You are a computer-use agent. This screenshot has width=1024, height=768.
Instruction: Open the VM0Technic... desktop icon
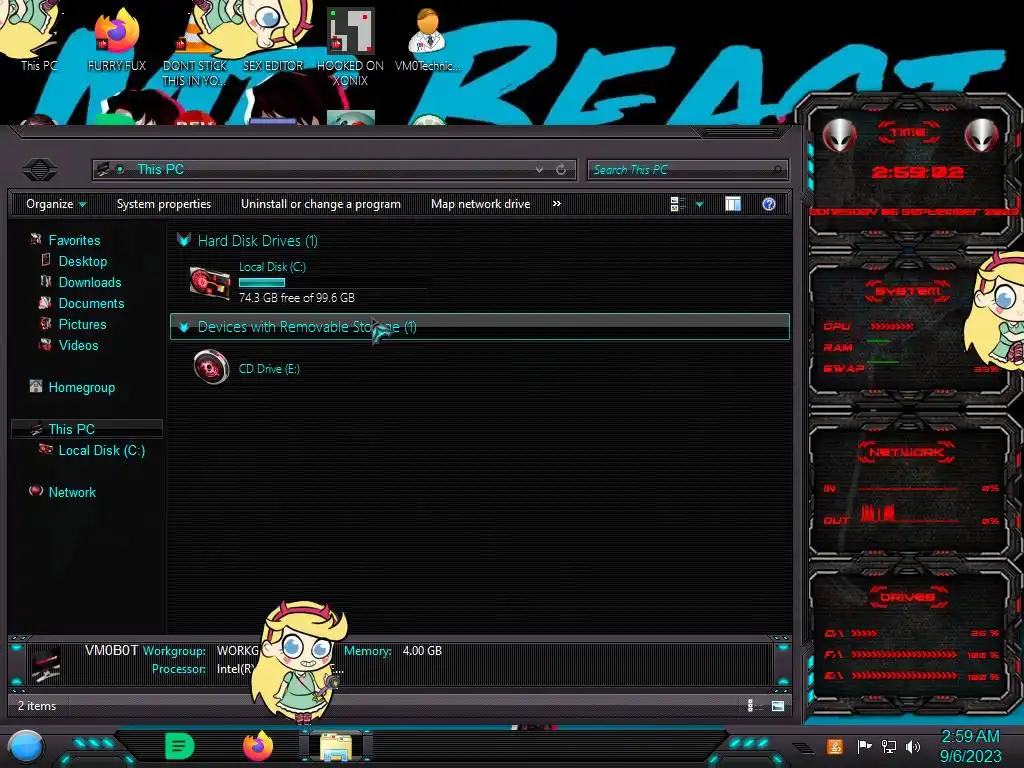(x=427, y=39)
